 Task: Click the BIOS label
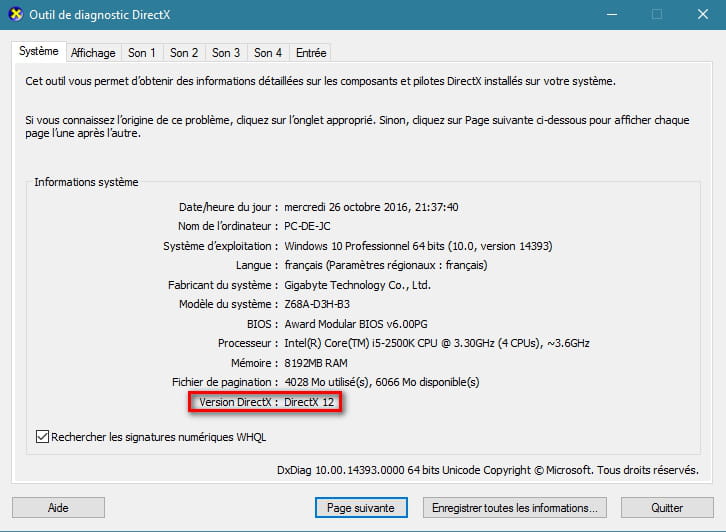coord(262,324)
